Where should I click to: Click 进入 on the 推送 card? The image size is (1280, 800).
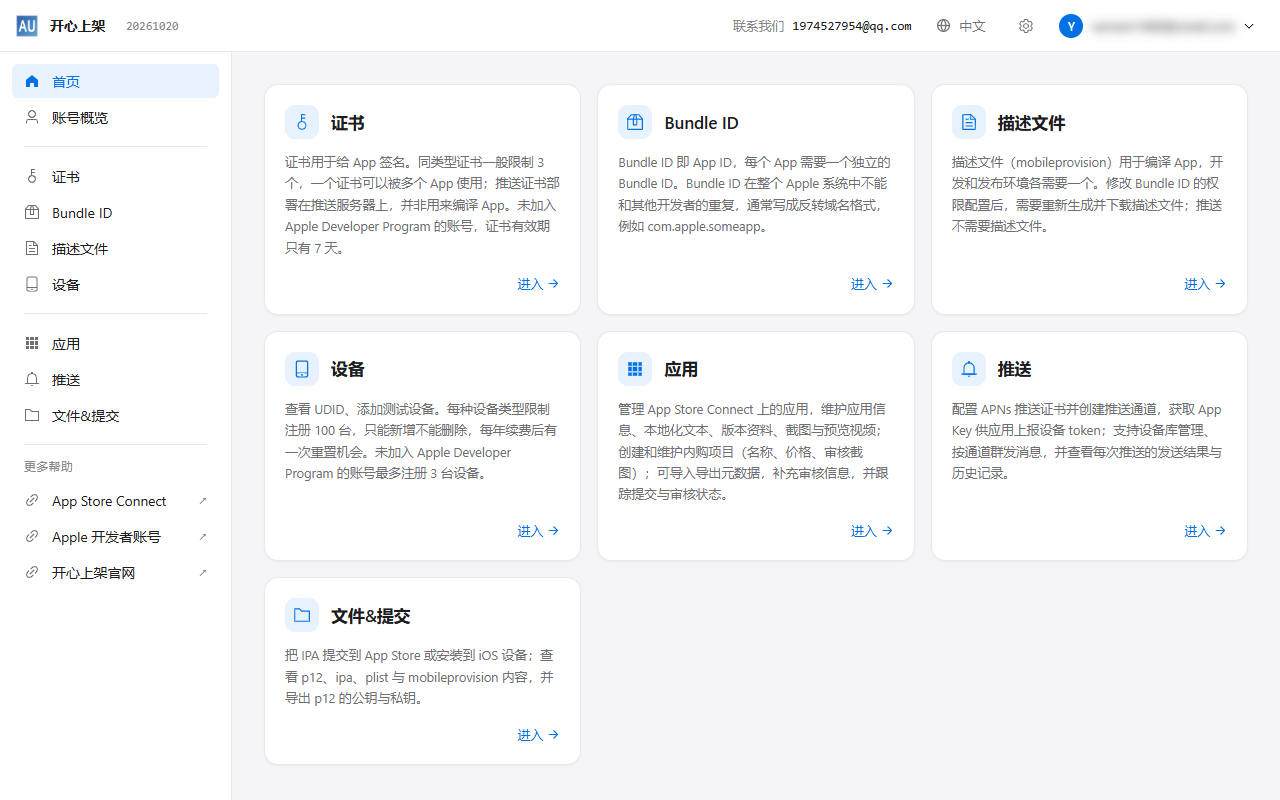(x=1205, y=531)
